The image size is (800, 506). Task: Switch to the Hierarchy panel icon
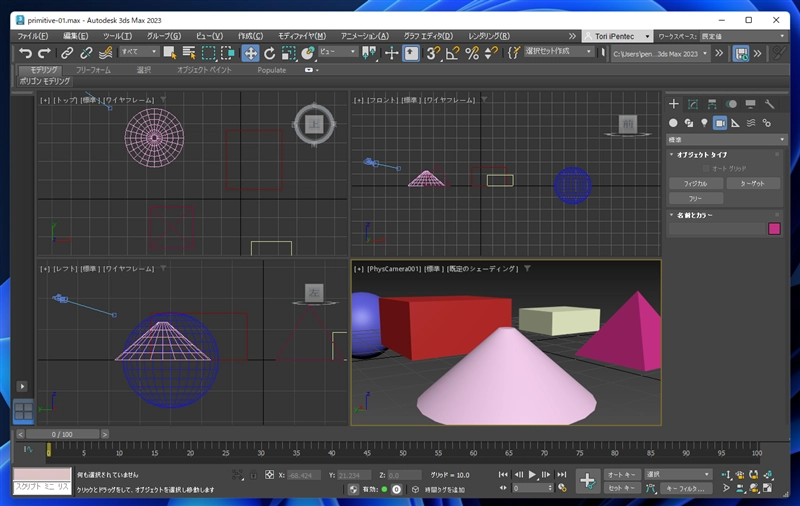click(x=711, y=104)
